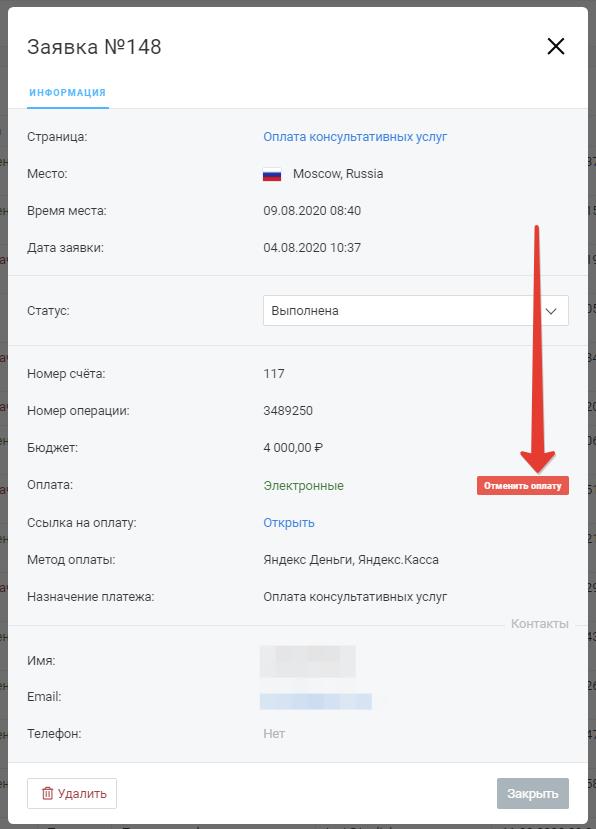Expand the Статус dropdown chevron

[551, 311]
